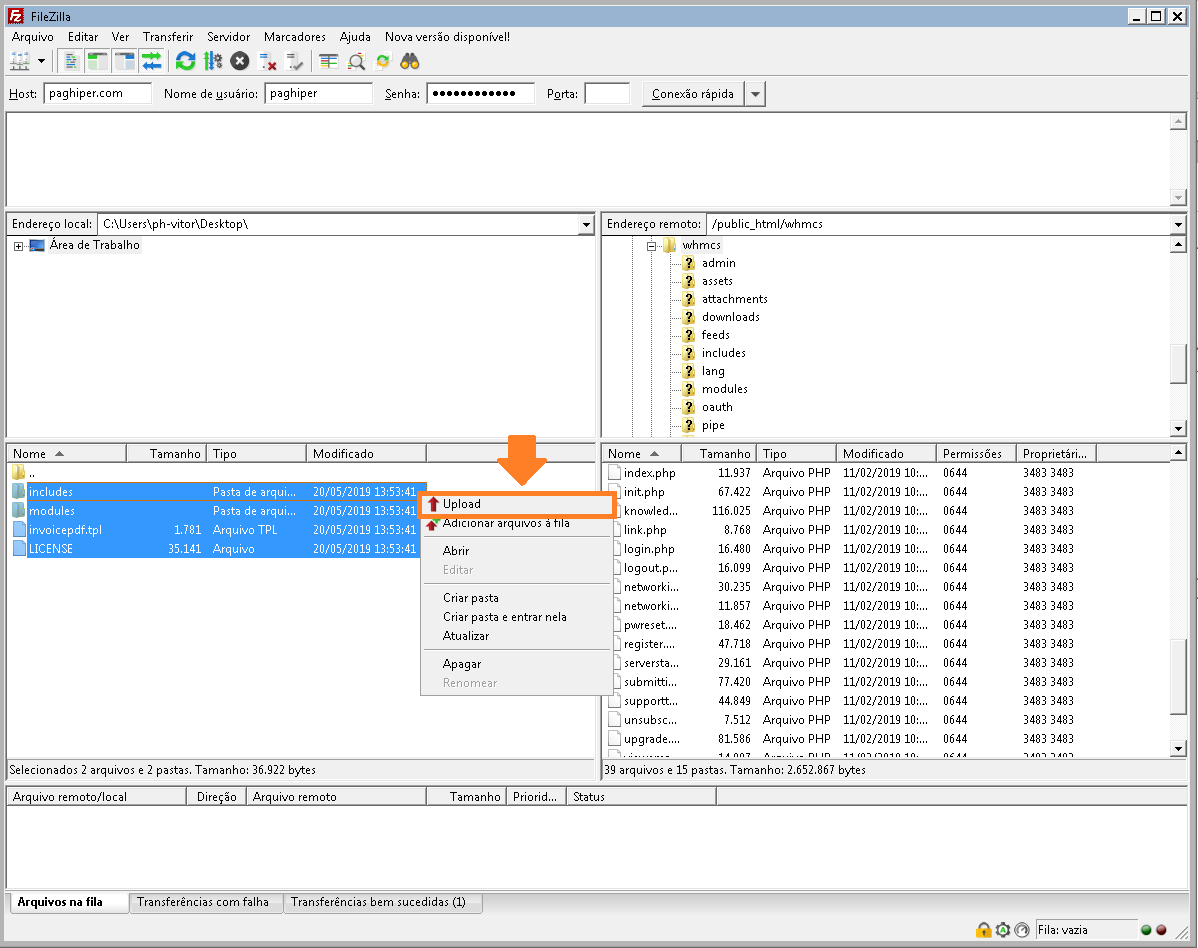Choose Adicionar arquivos à fila

point(517,523)
